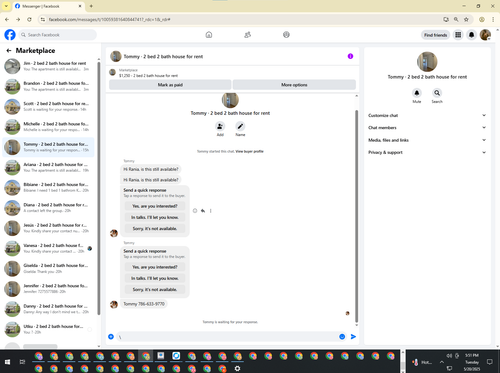Open the Facebook logo home link
The height and width of the screenshot is (373, 500).
[x=10, y=35]
